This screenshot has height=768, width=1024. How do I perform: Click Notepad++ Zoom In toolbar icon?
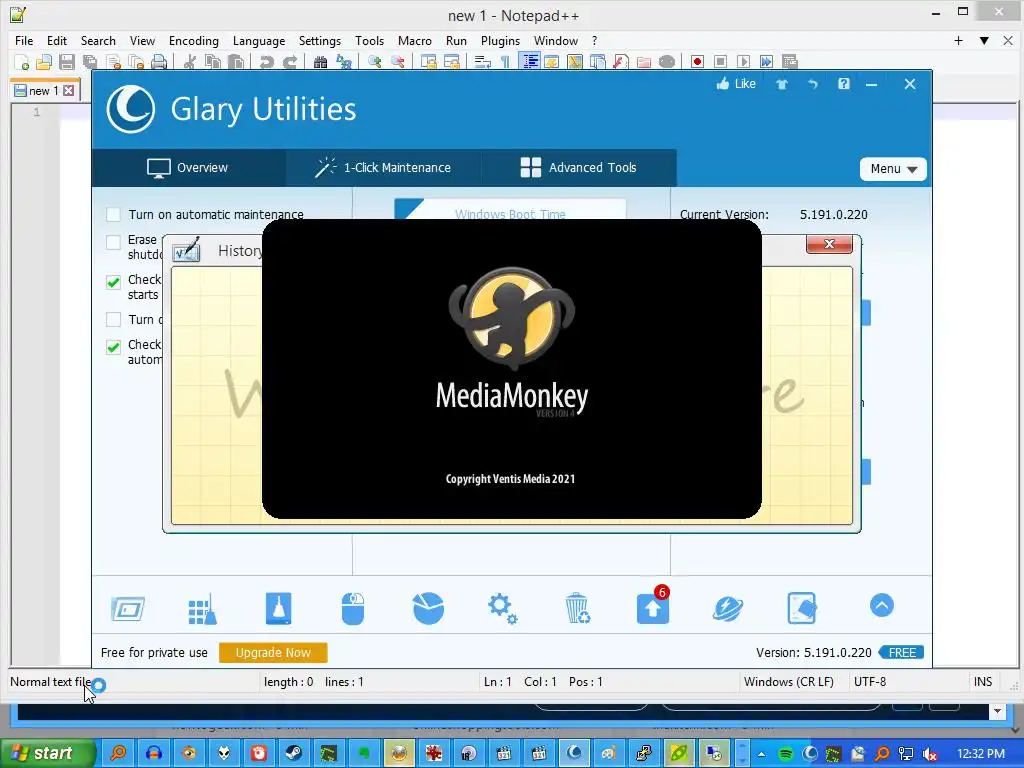pos(375,62)
